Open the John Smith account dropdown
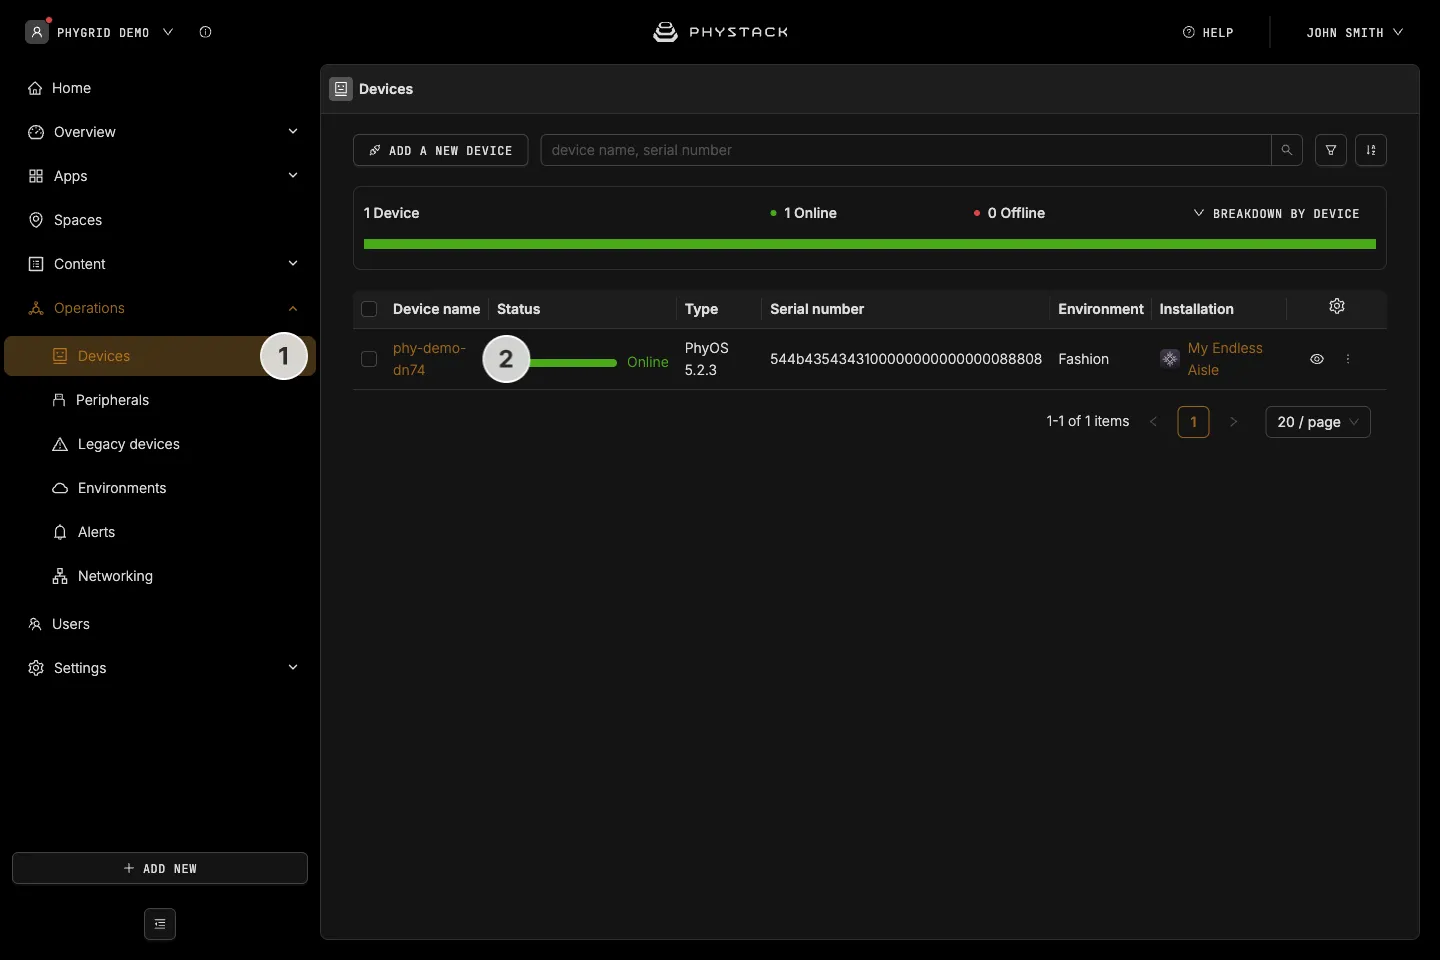This screenshot has height=960, width=1440. point(1355,32)
